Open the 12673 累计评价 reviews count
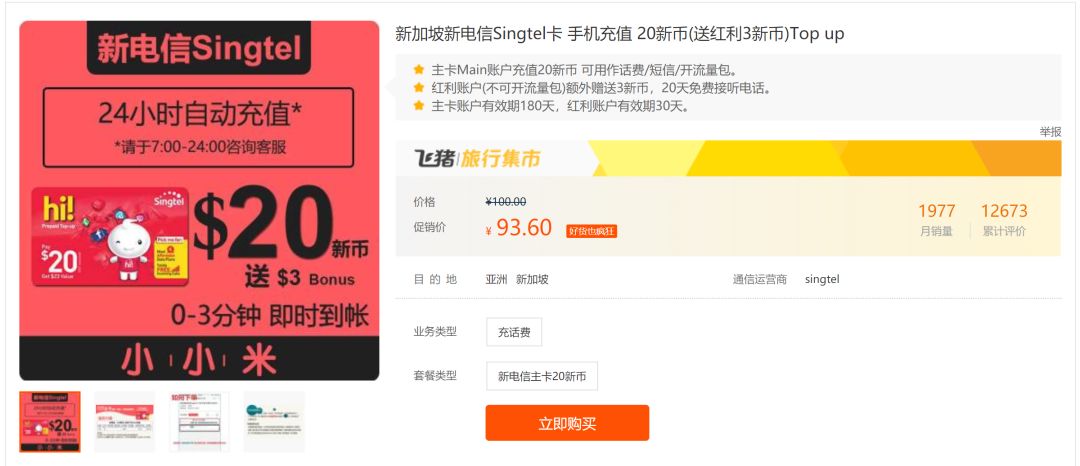The width and height of the screenshot is (1080, 466). coord(1004,220)
